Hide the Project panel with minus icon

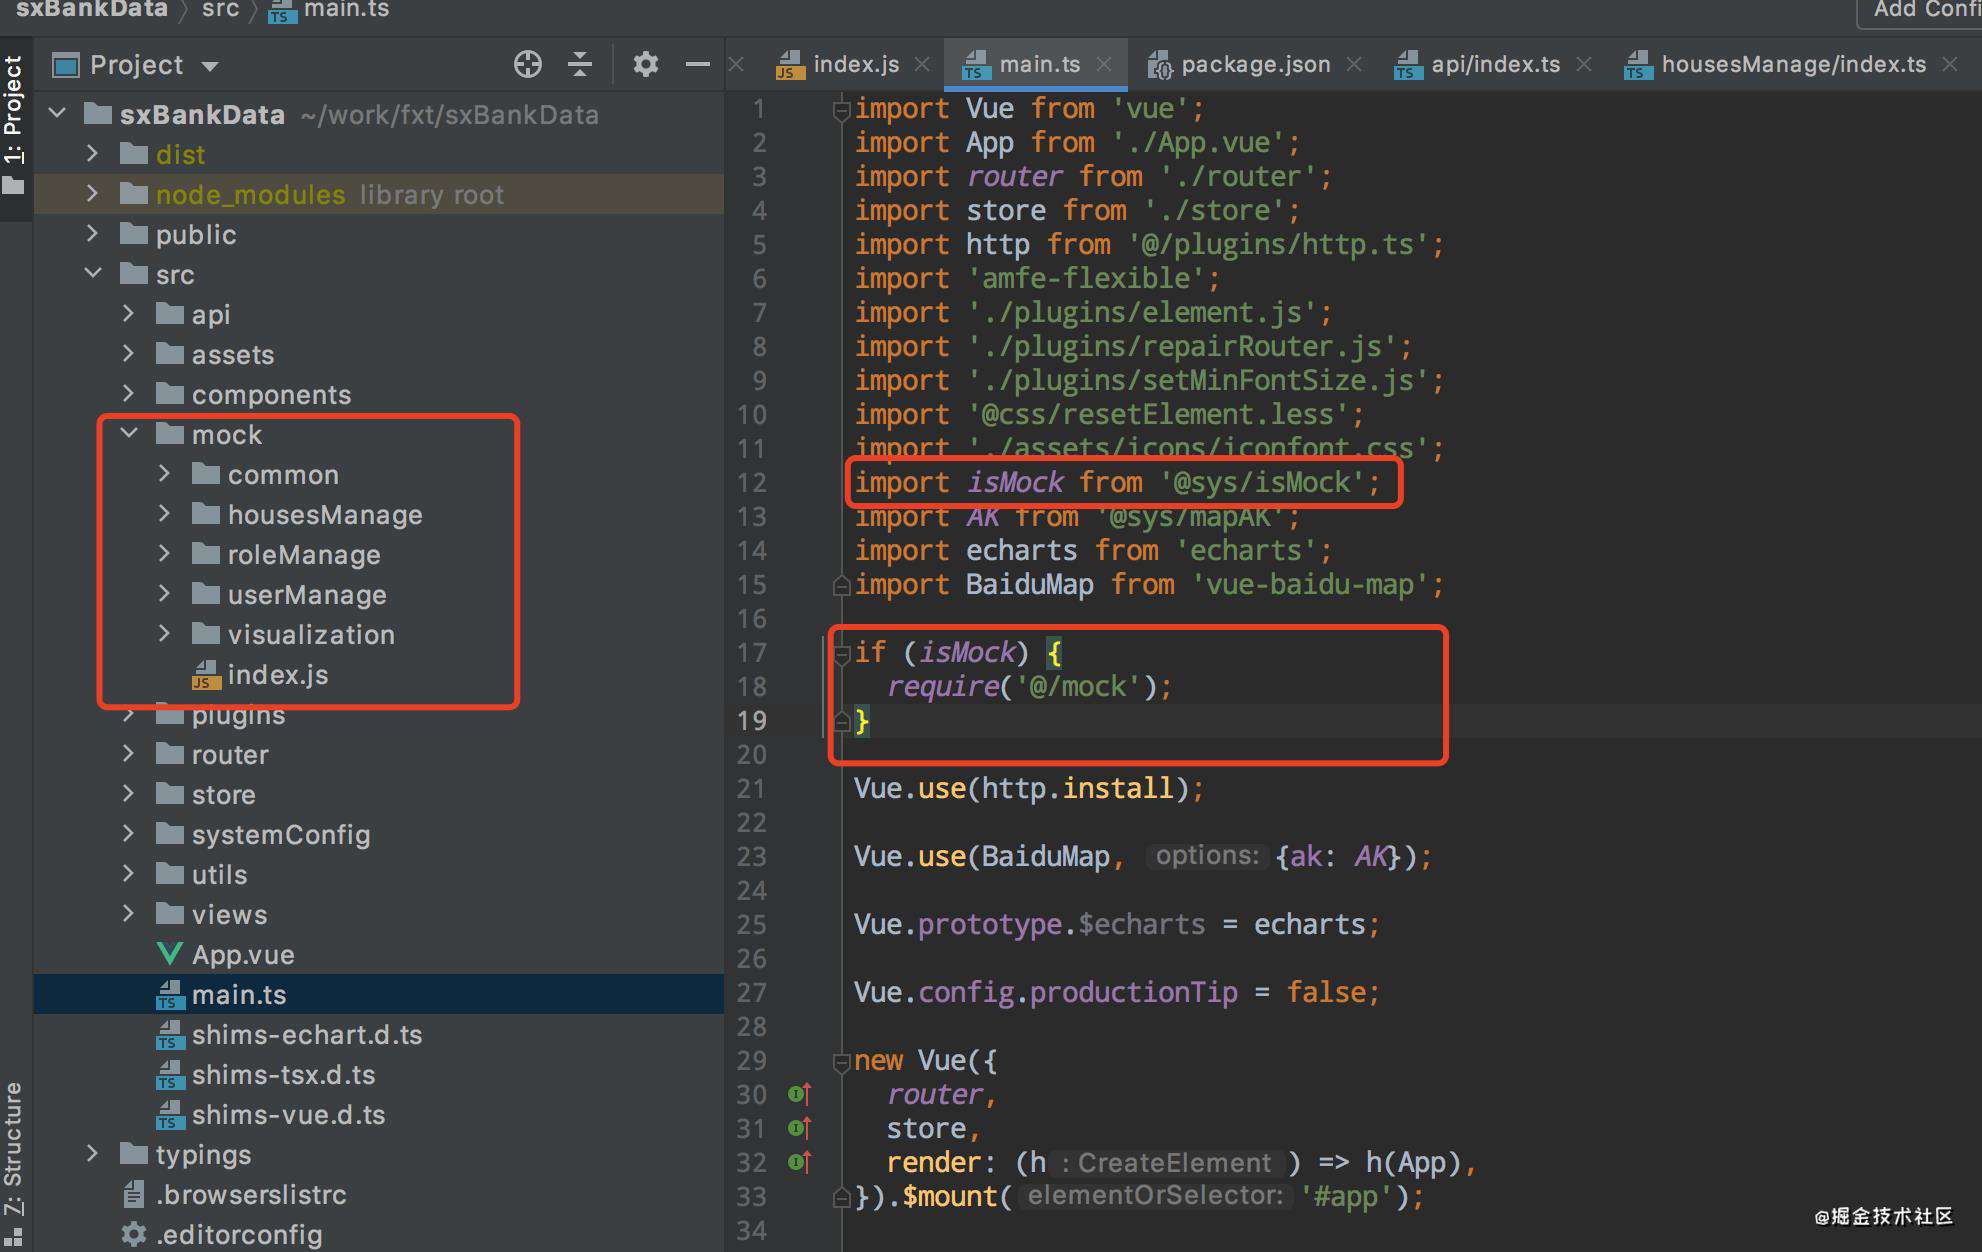[x=698, y=65]
